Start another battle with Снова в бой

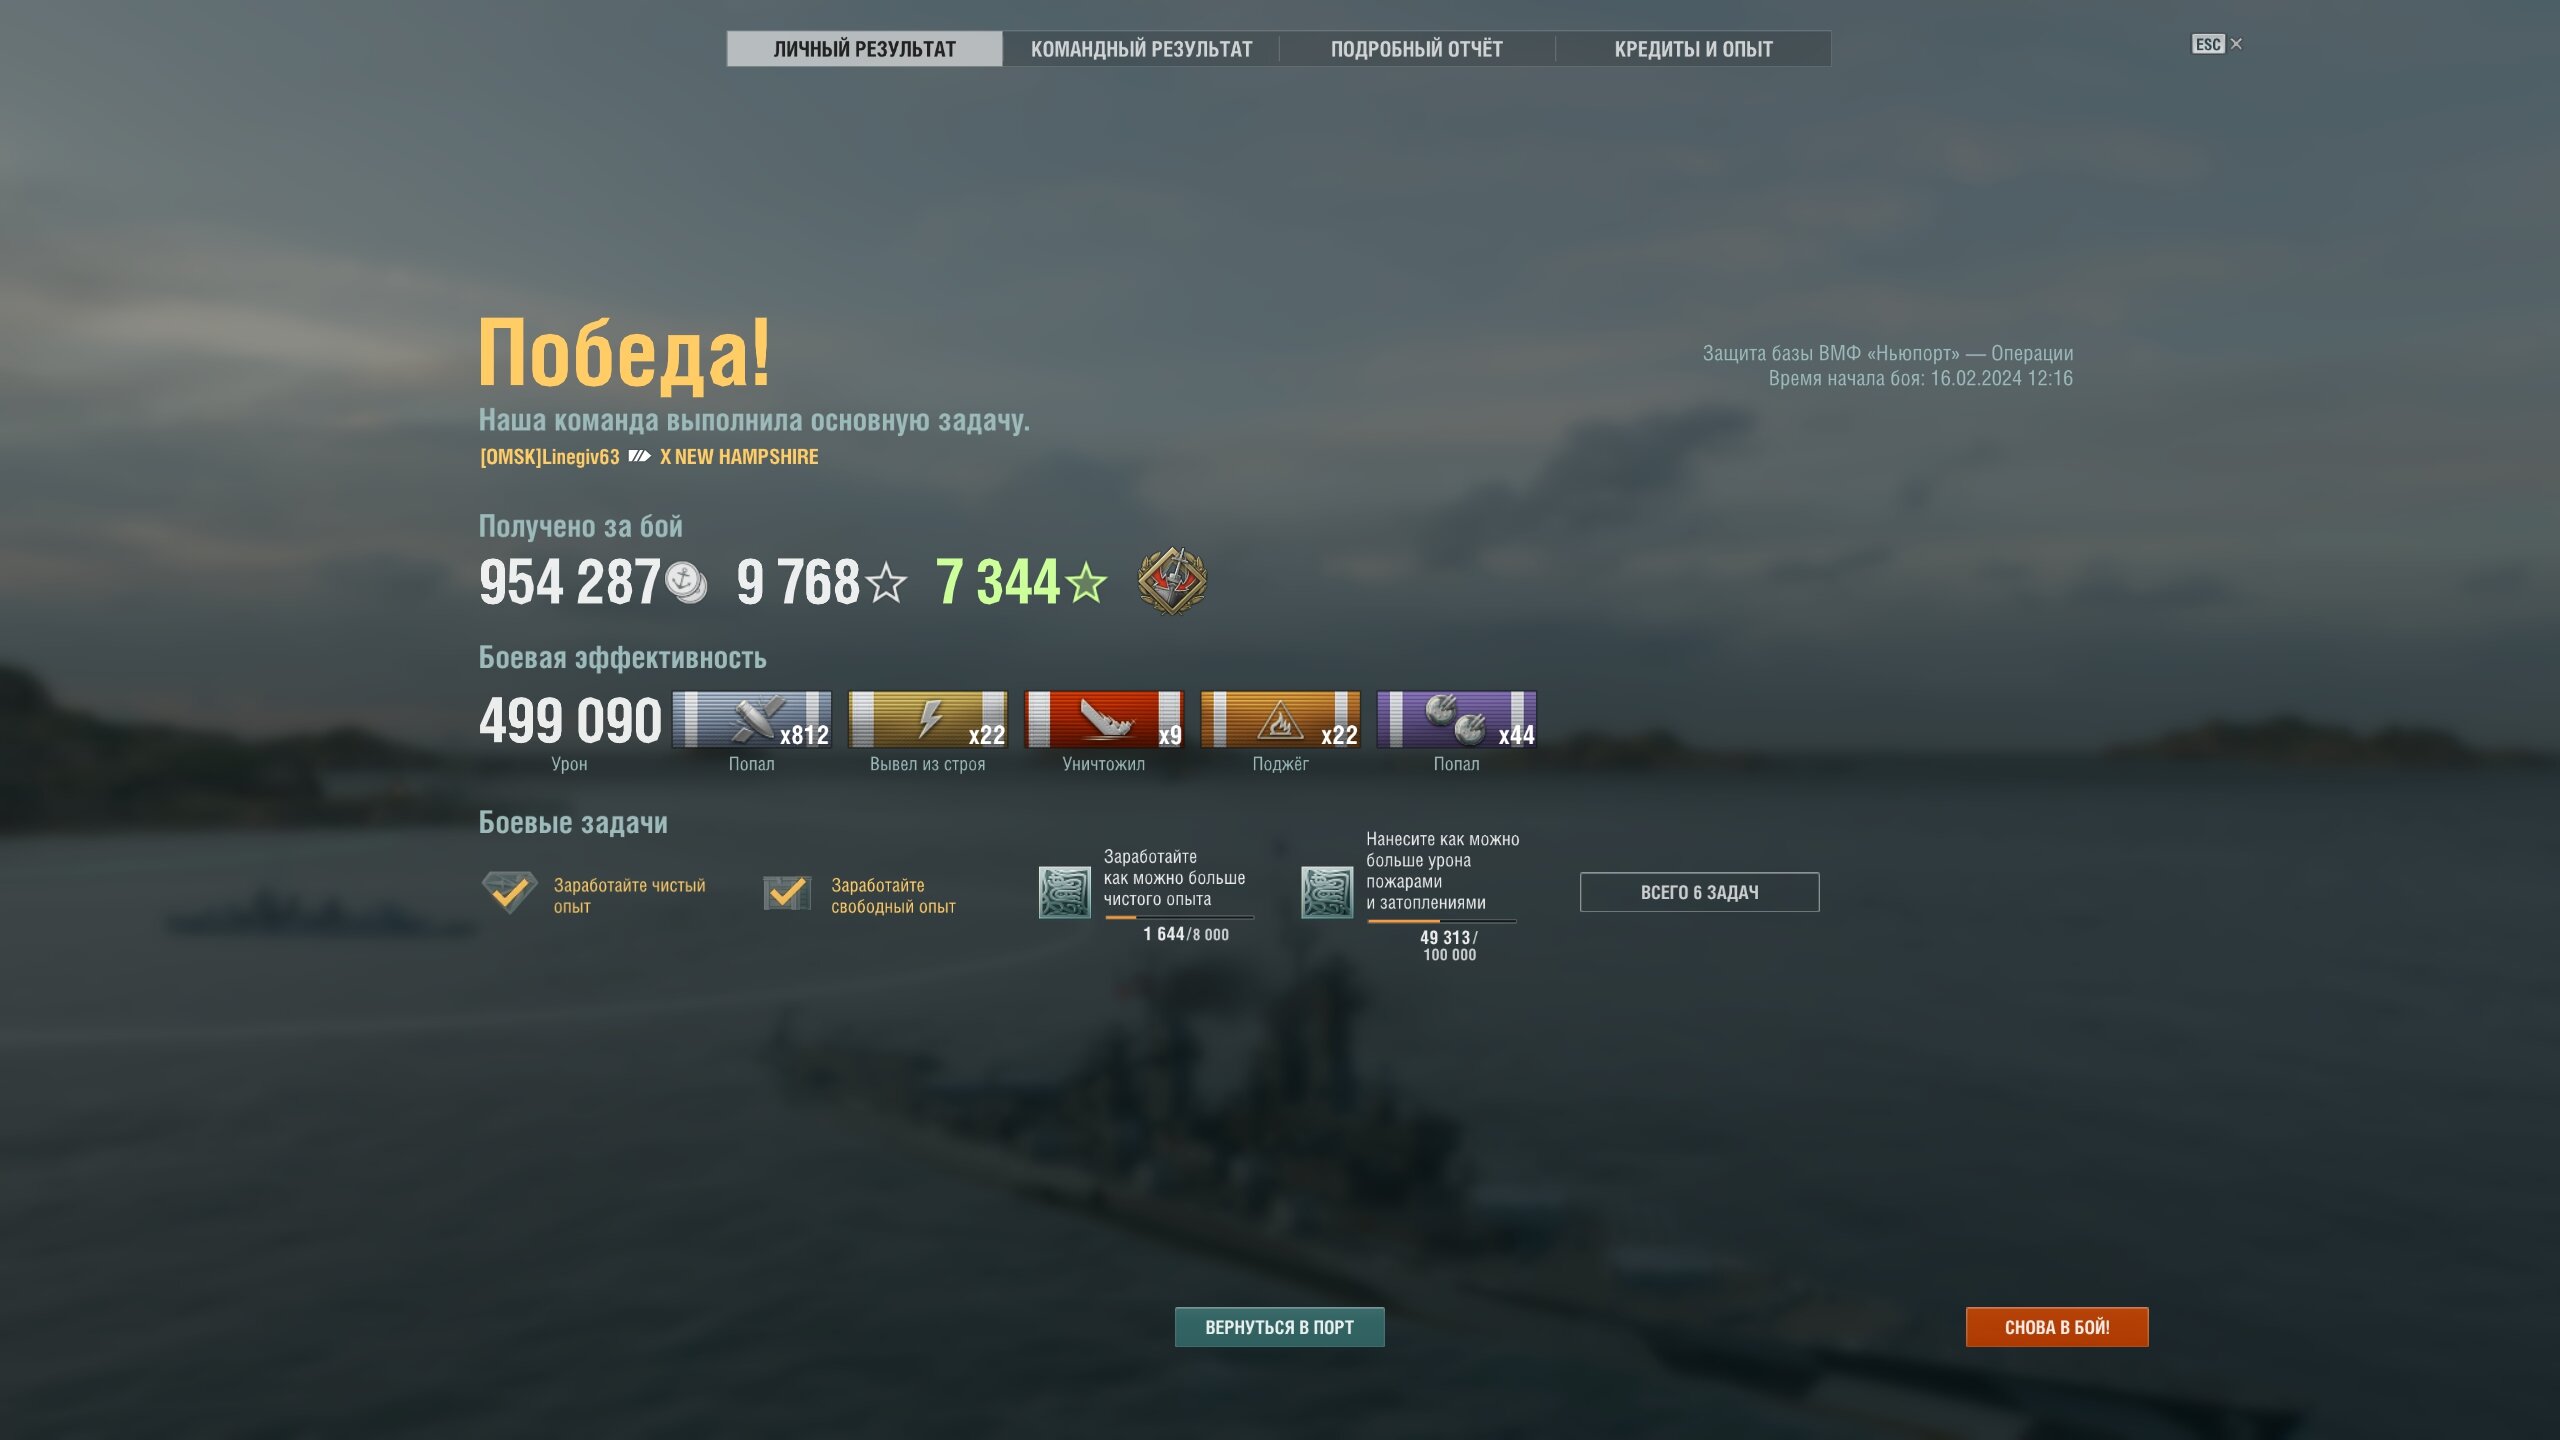pyautogui.click(x=2056, y=1327)
